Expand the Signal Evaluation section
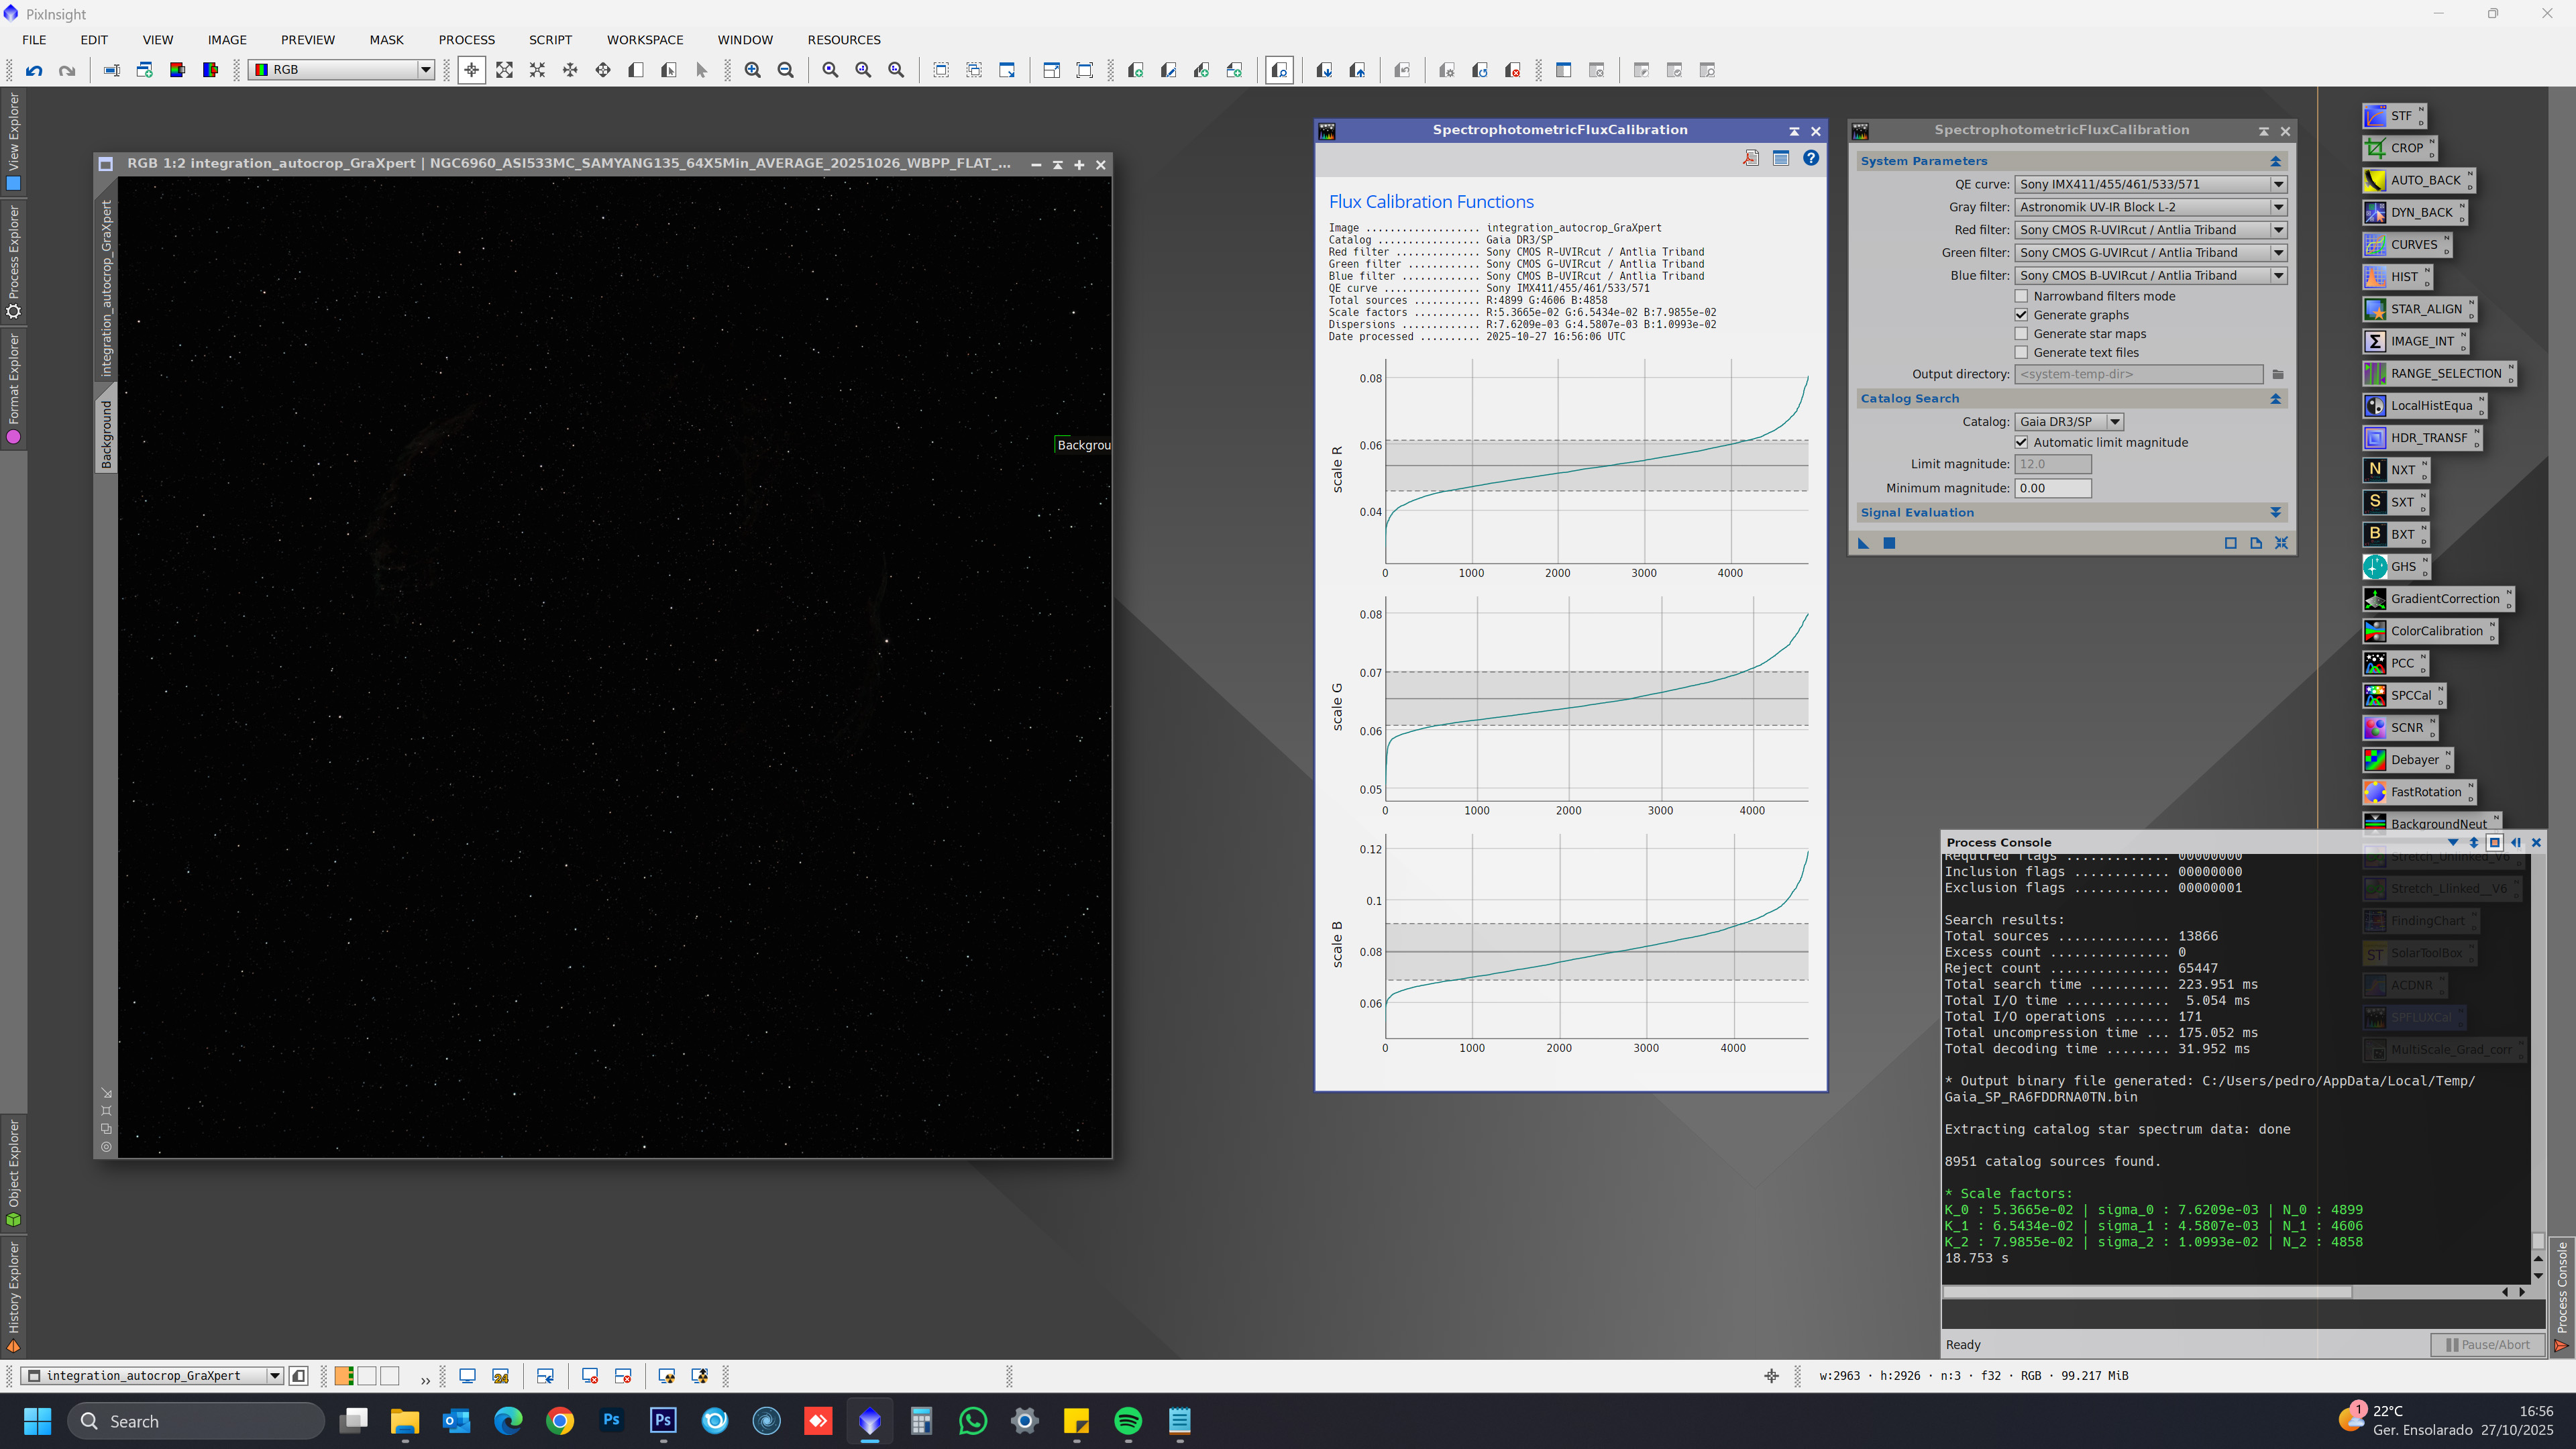The height and width of the screenshot is (1449, 2576). (2275, 512)
